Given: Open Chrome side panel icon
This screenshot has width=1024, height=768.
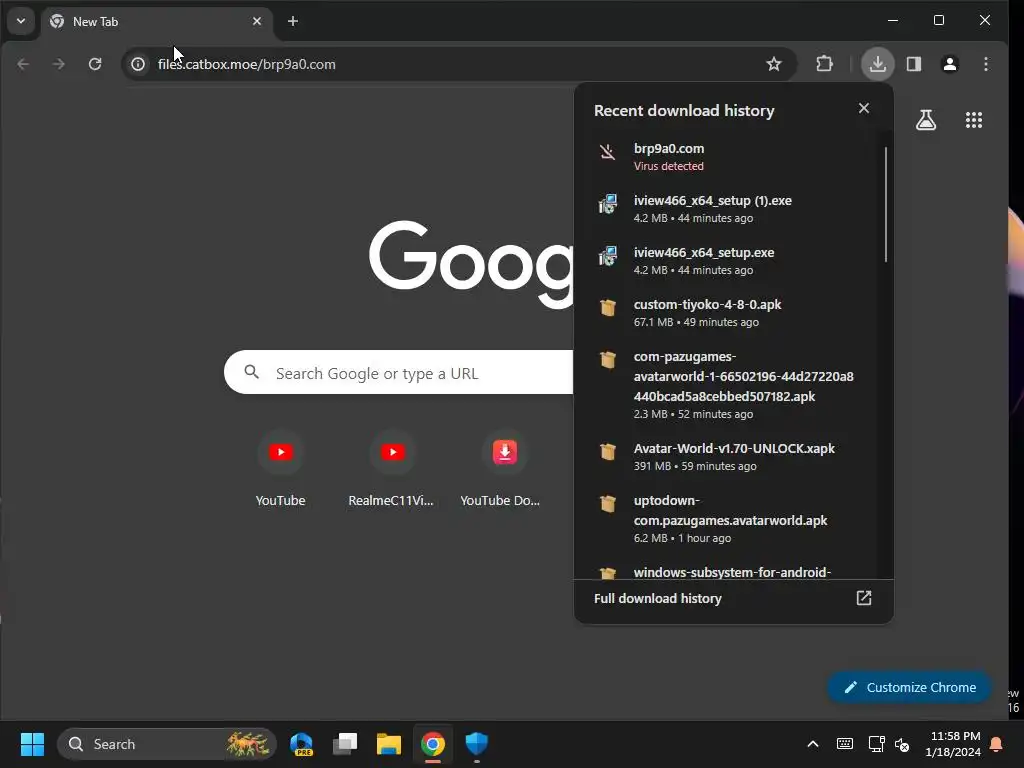Looking at the screenshot, I should pyautogui.click(x=914, y=64).
